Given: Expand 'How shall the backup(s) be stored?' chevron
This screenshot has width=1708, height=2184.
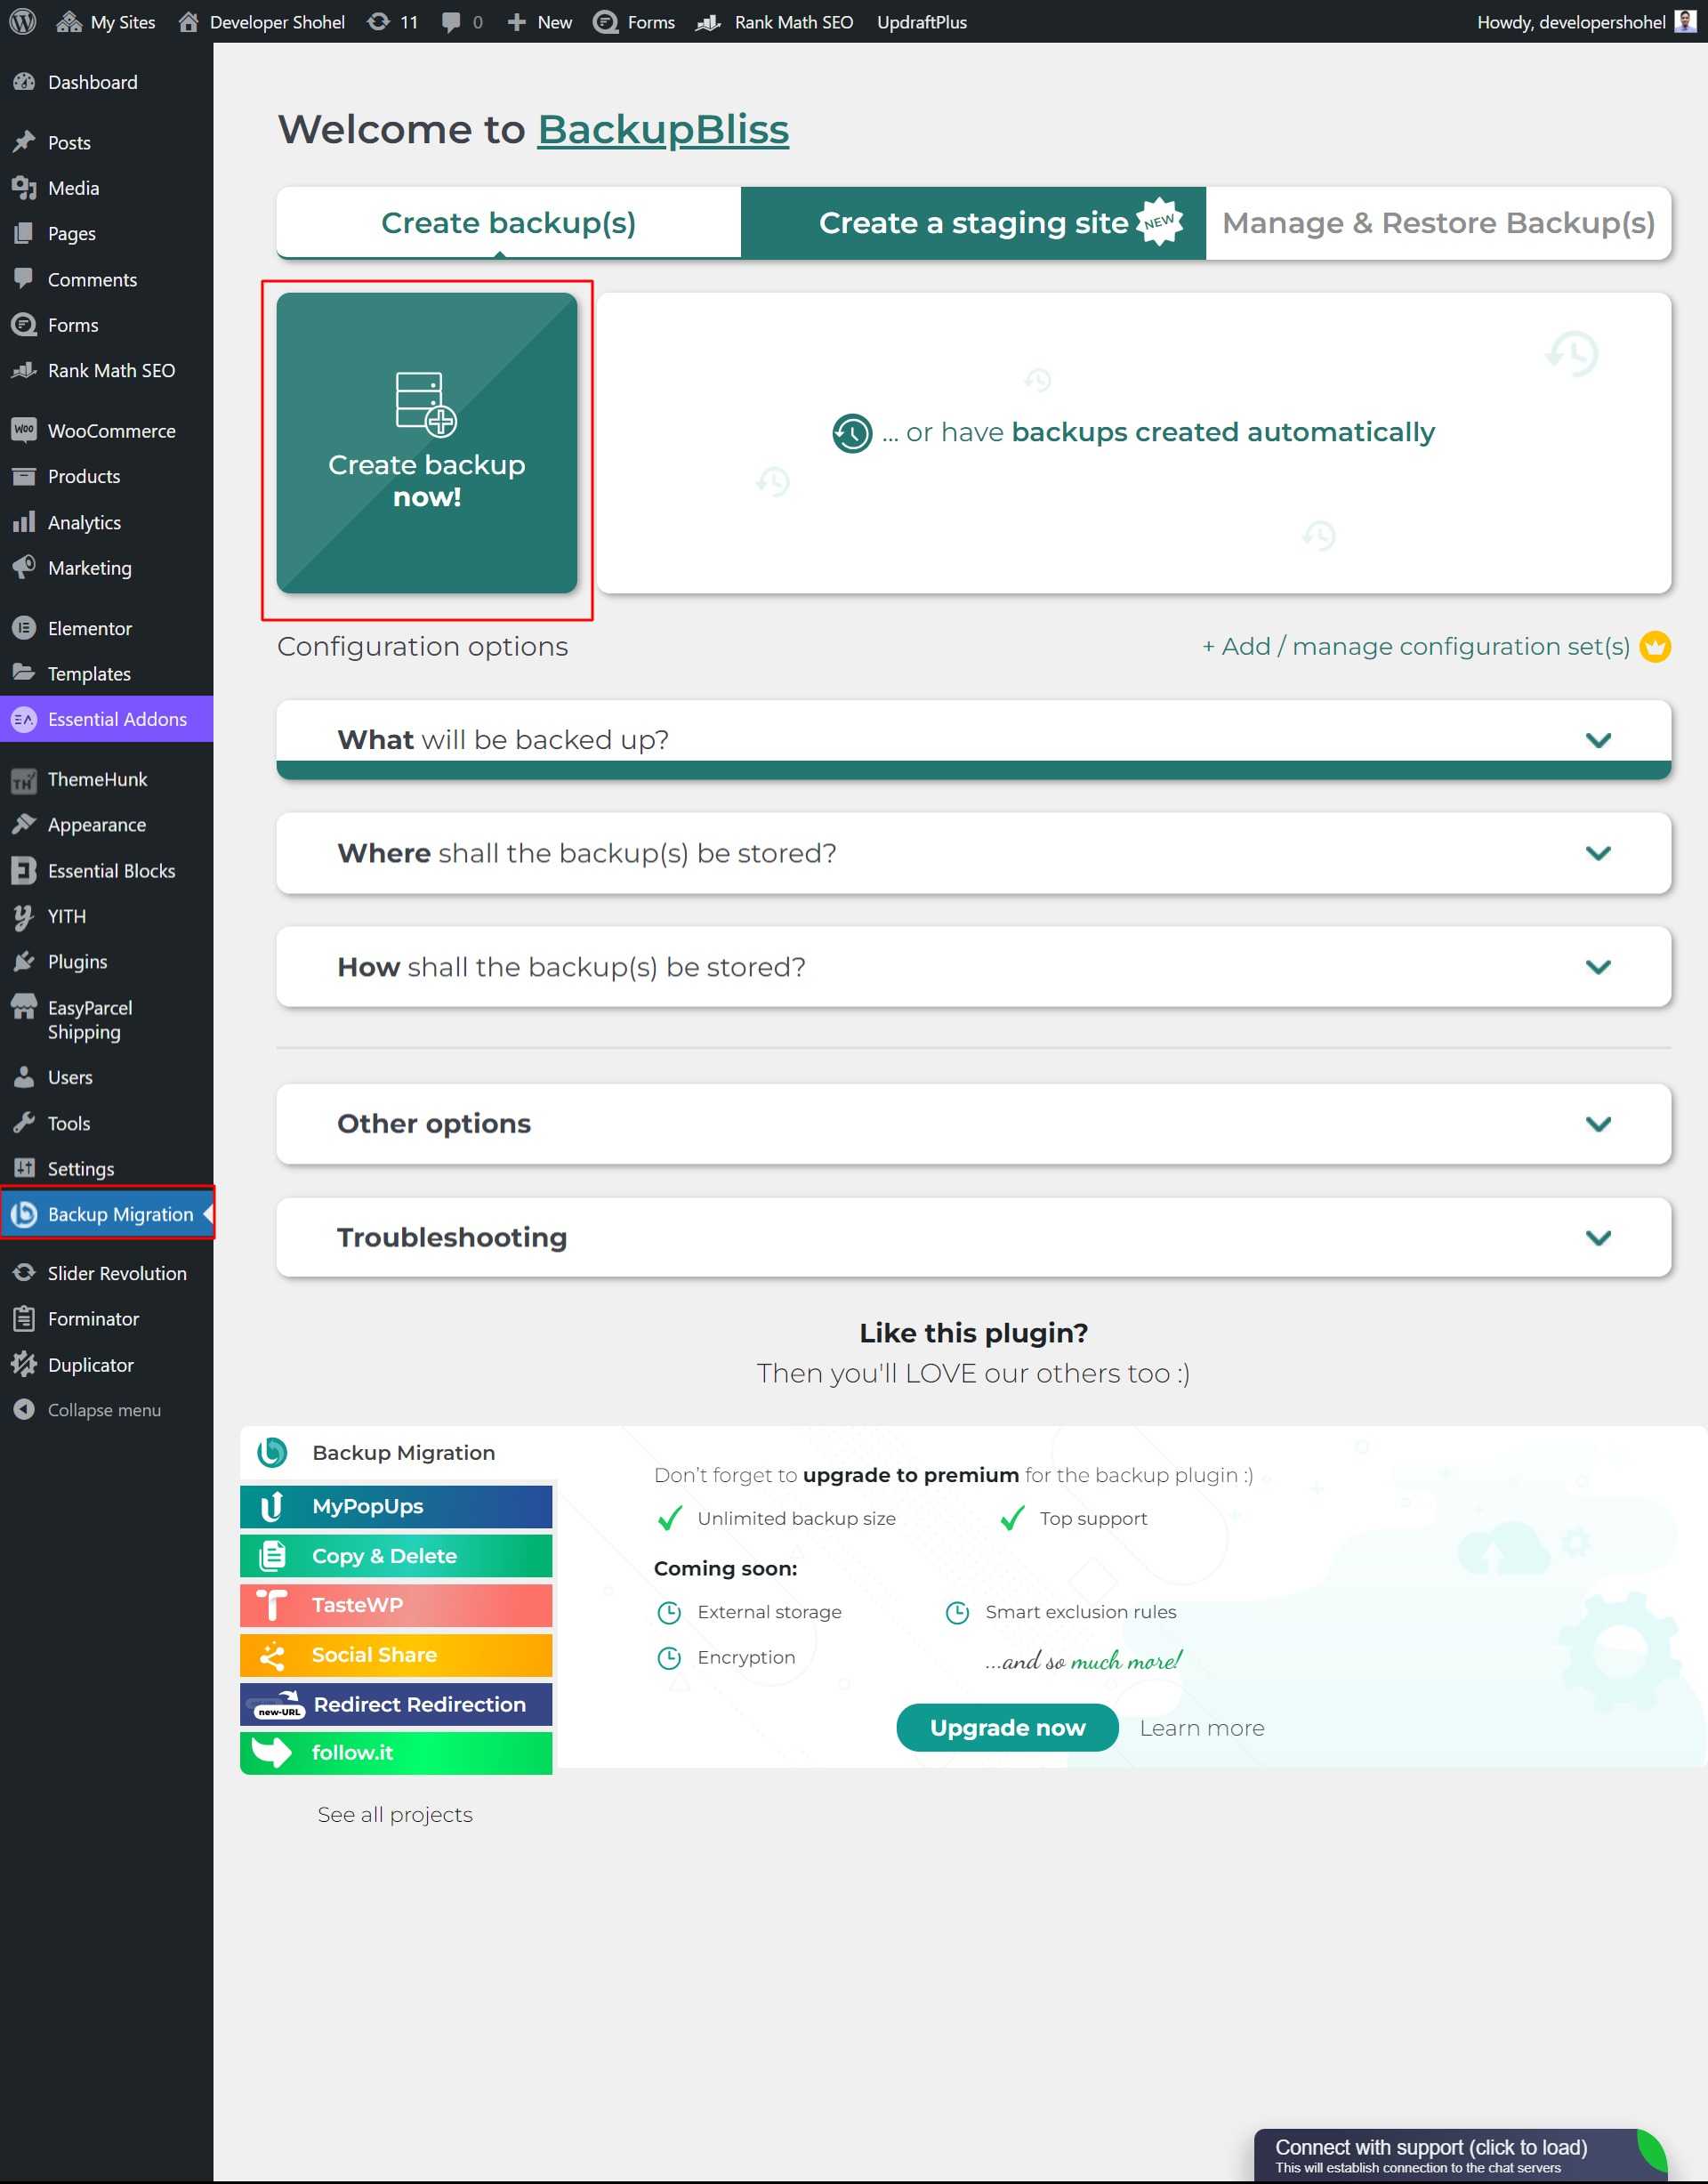Looking at the screenshot, I should [x=1598, y=967].
